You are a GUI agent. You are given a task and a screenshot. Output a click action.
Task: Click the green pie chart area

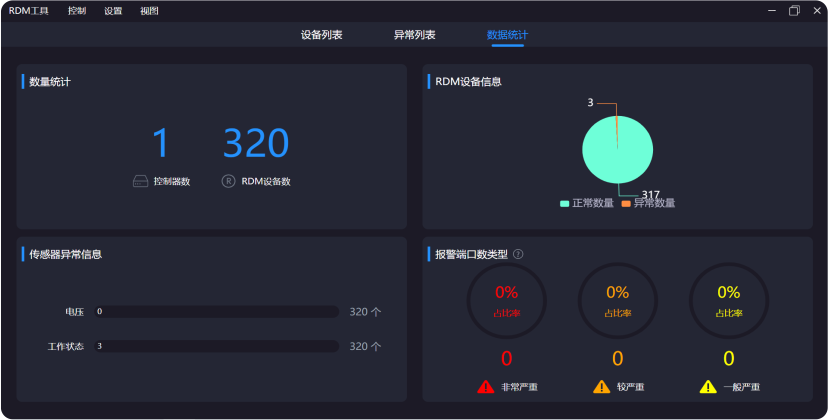point(612,152)
